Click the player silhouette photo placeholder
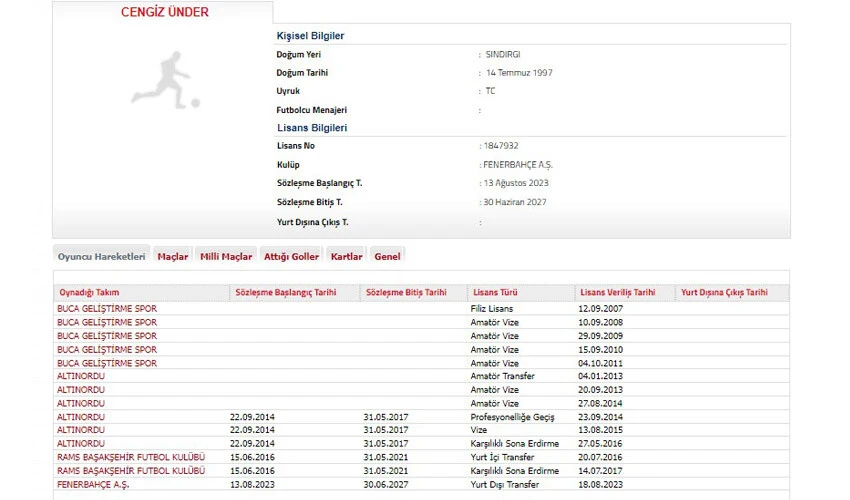The height and width of the screenshot is (500, 850). click(165, 80)
